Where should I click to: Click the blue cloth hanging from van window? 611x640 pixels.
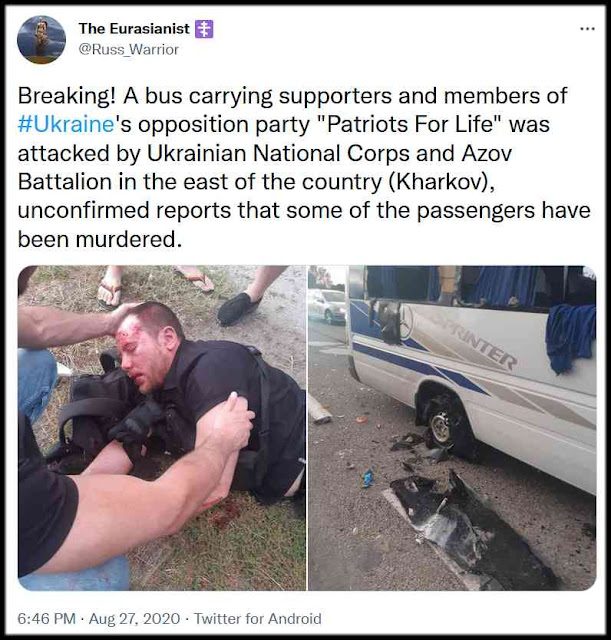pyautogui.click(x=570, y=337)
